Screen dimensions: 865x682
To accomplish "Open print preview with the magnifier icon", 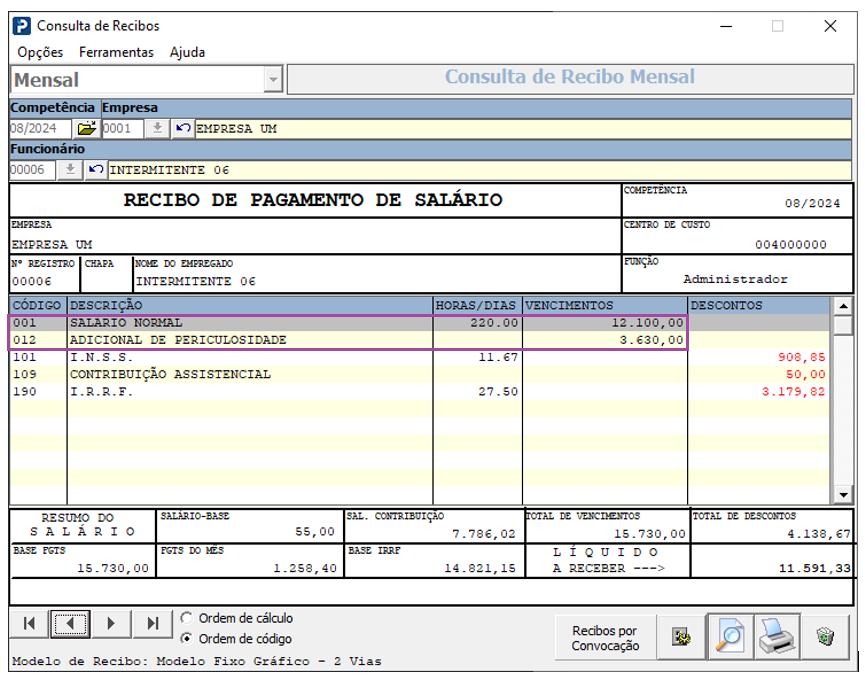I will point(730,637).
